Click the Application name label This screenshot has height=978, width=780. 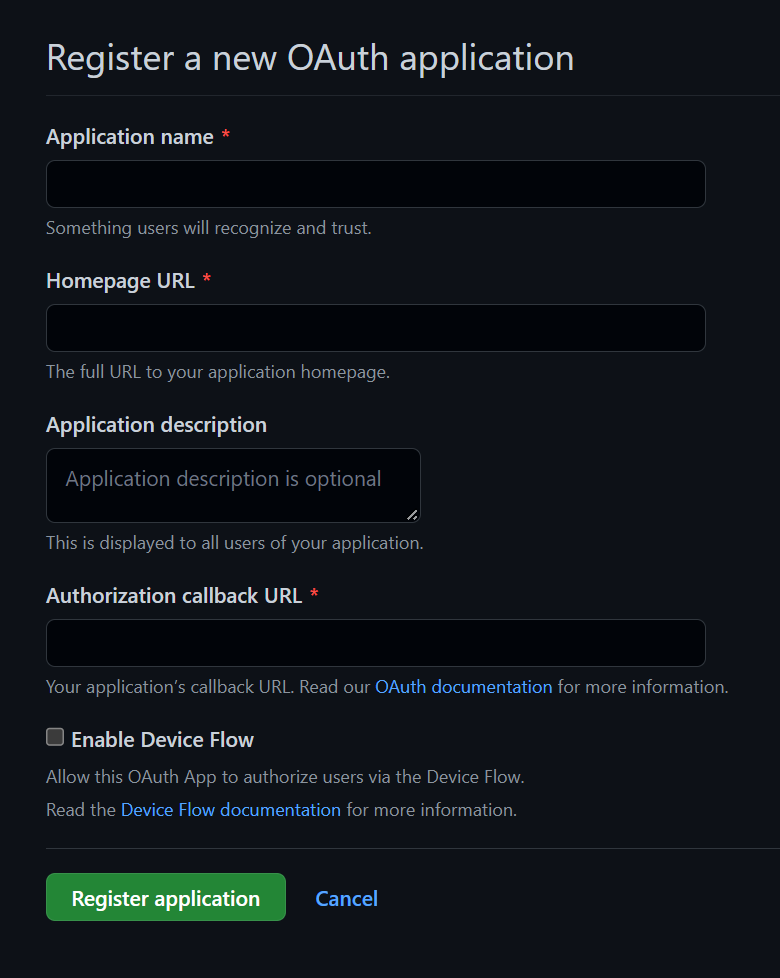[129, 137]
